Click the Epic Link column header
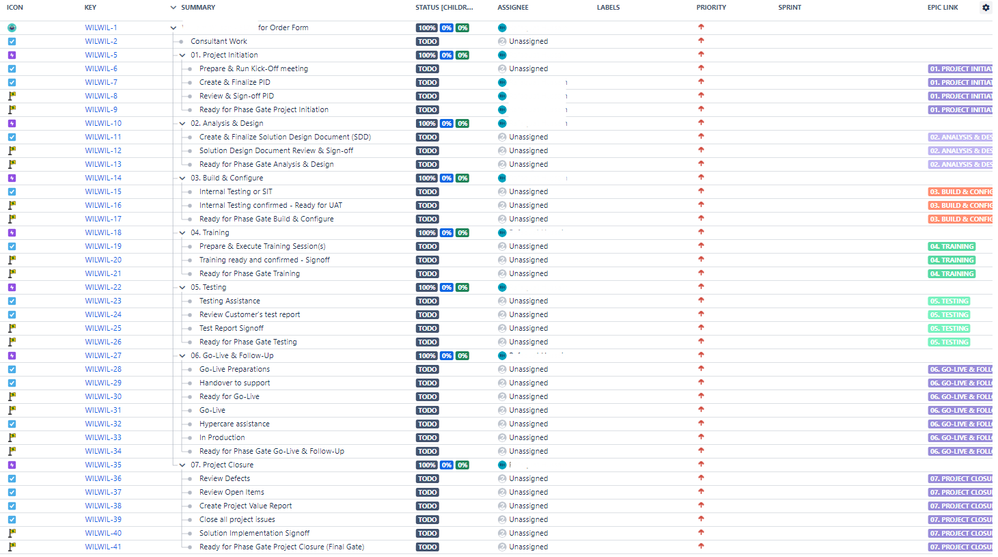Screen dimensions: 998x557 click(943, 8)
